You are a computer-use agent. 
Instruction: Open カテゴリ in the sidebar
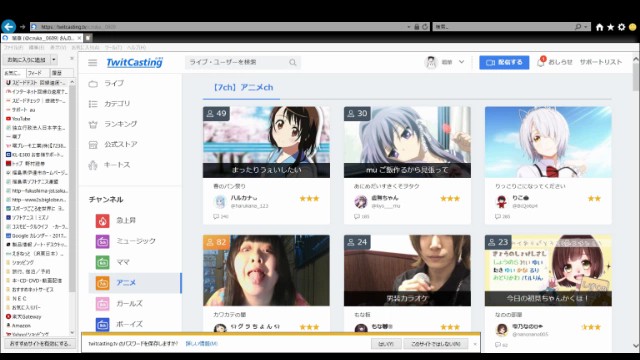pyautogui.click(x=117, y=104)
